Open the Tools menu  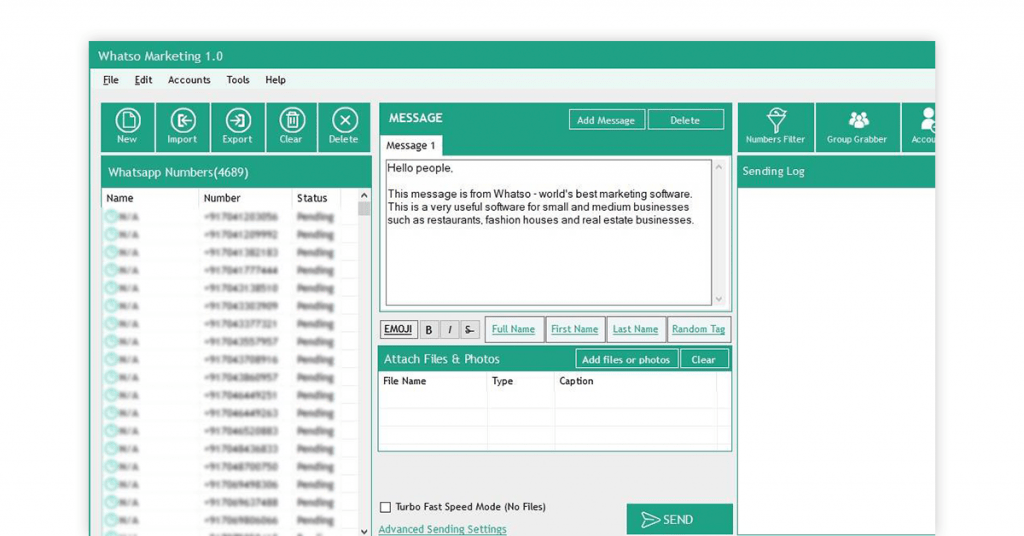(238, 80)
